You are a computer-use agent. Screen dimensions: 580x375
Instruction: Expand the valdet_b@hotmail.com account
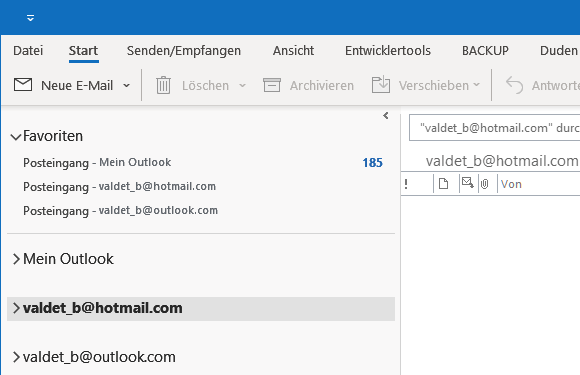tap(16, 308)
